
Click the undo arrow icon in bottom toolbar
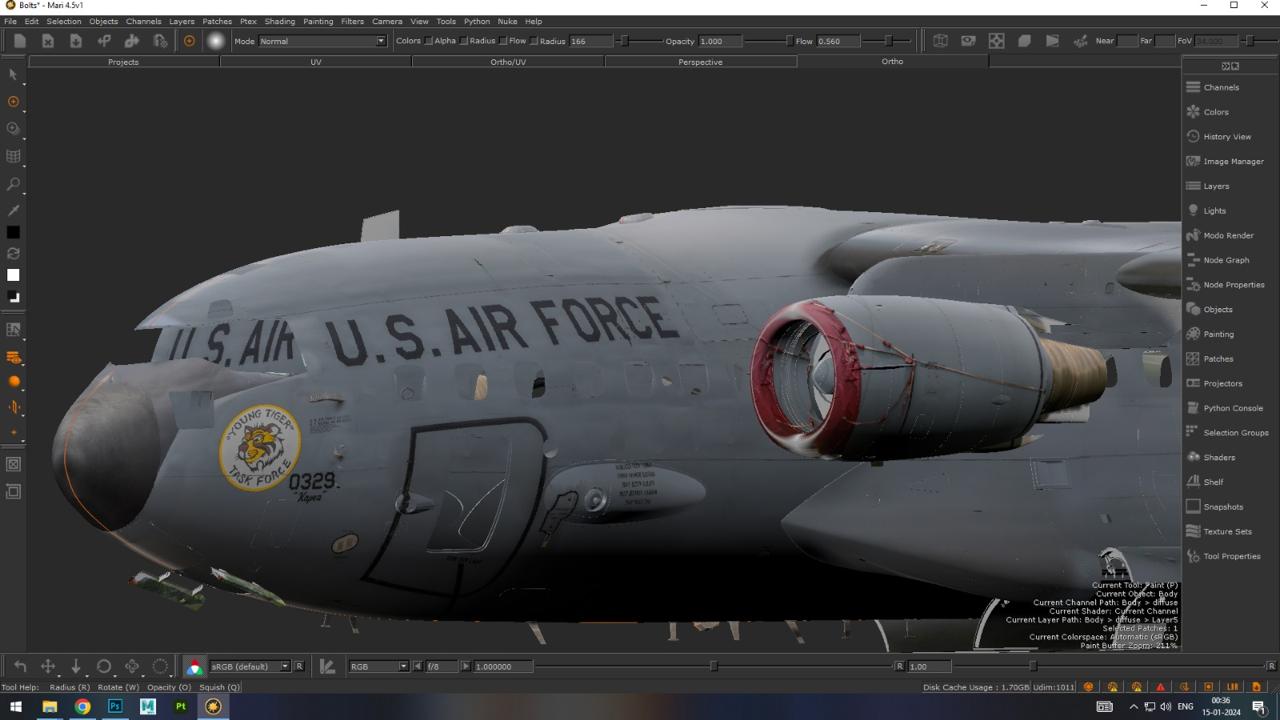[20, 666]
